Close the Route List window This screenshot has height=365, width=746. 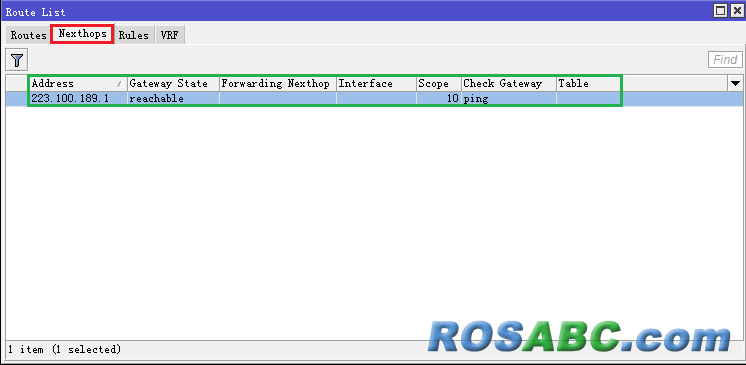pyautogui.click(x=736, y=10)
